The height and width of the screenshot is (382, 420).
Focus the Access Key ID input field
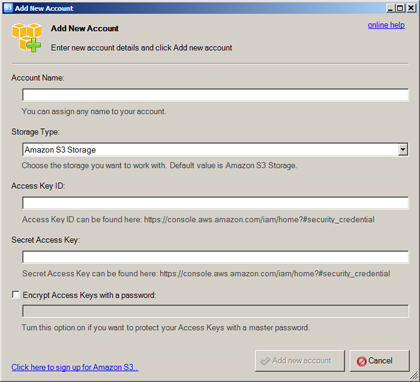tap(215, 203)
